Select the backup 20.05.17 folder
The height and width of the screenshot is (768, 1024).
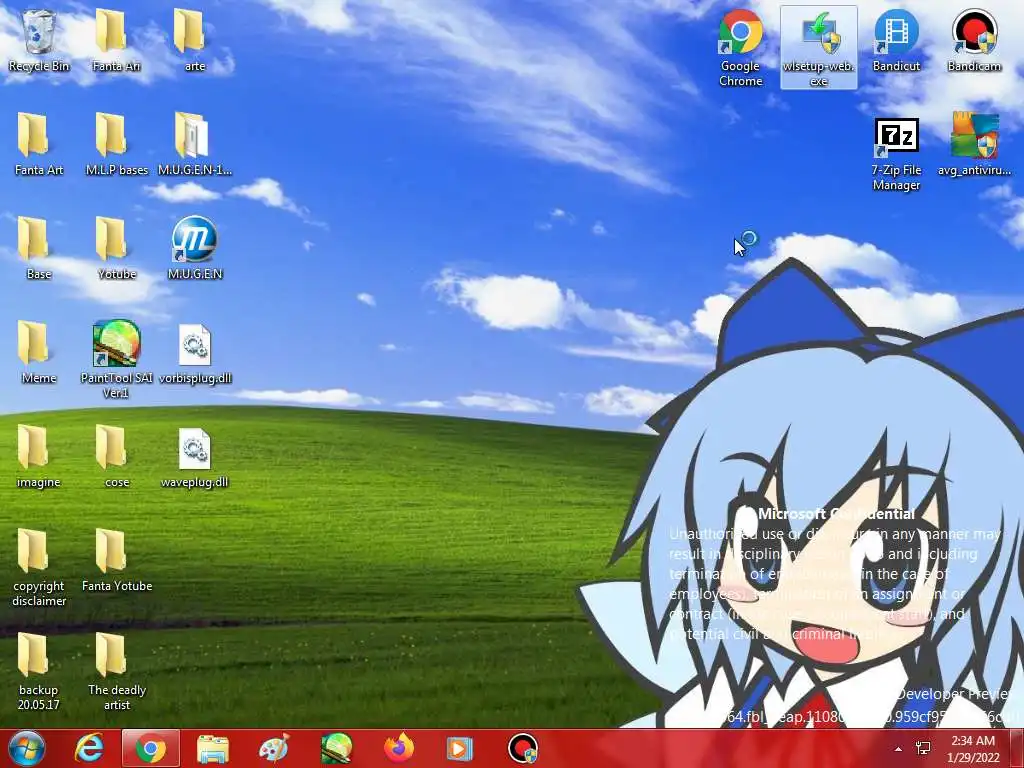(39, 671)
